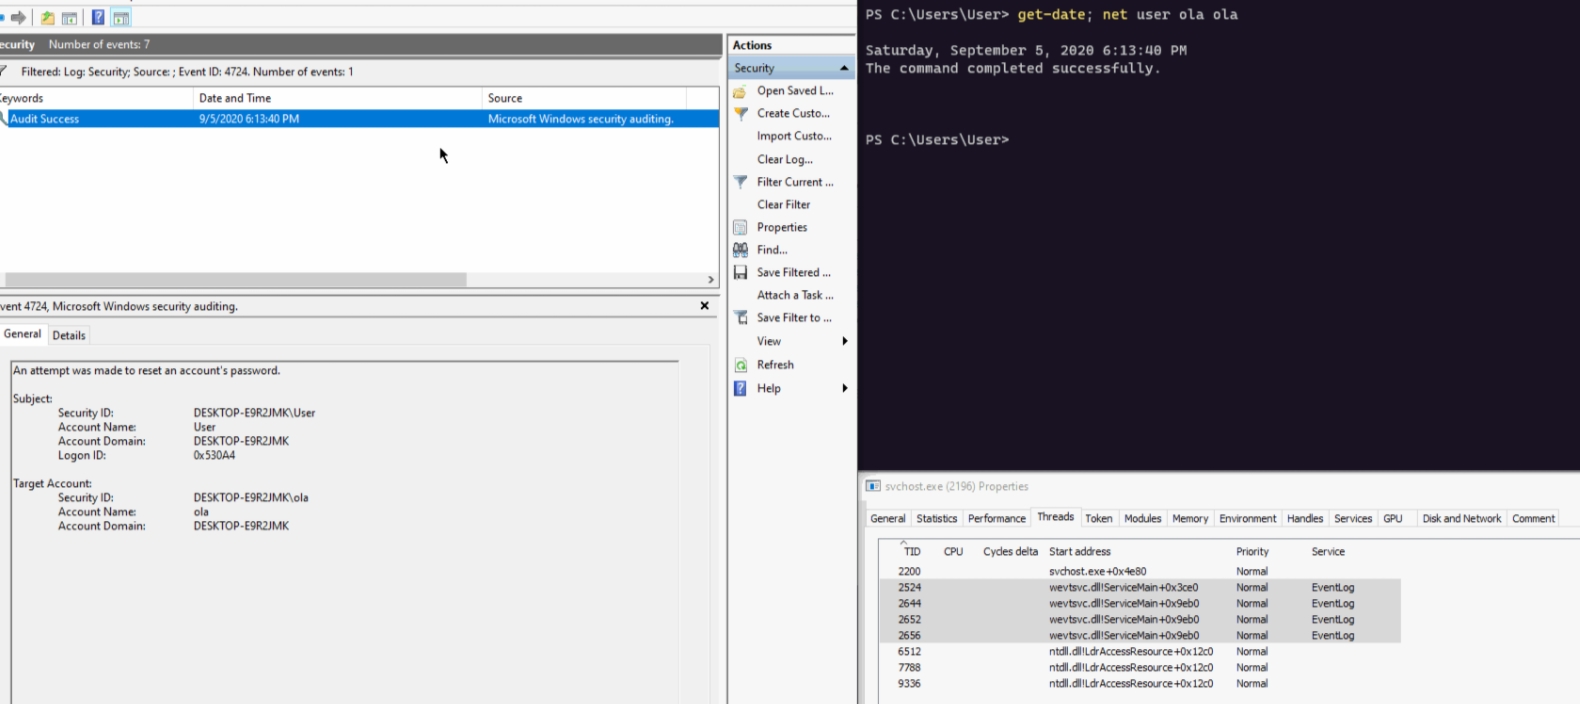Screen dimensions: 1580x704
Task: Click the Find binoculars action
Action: point(741,250)
